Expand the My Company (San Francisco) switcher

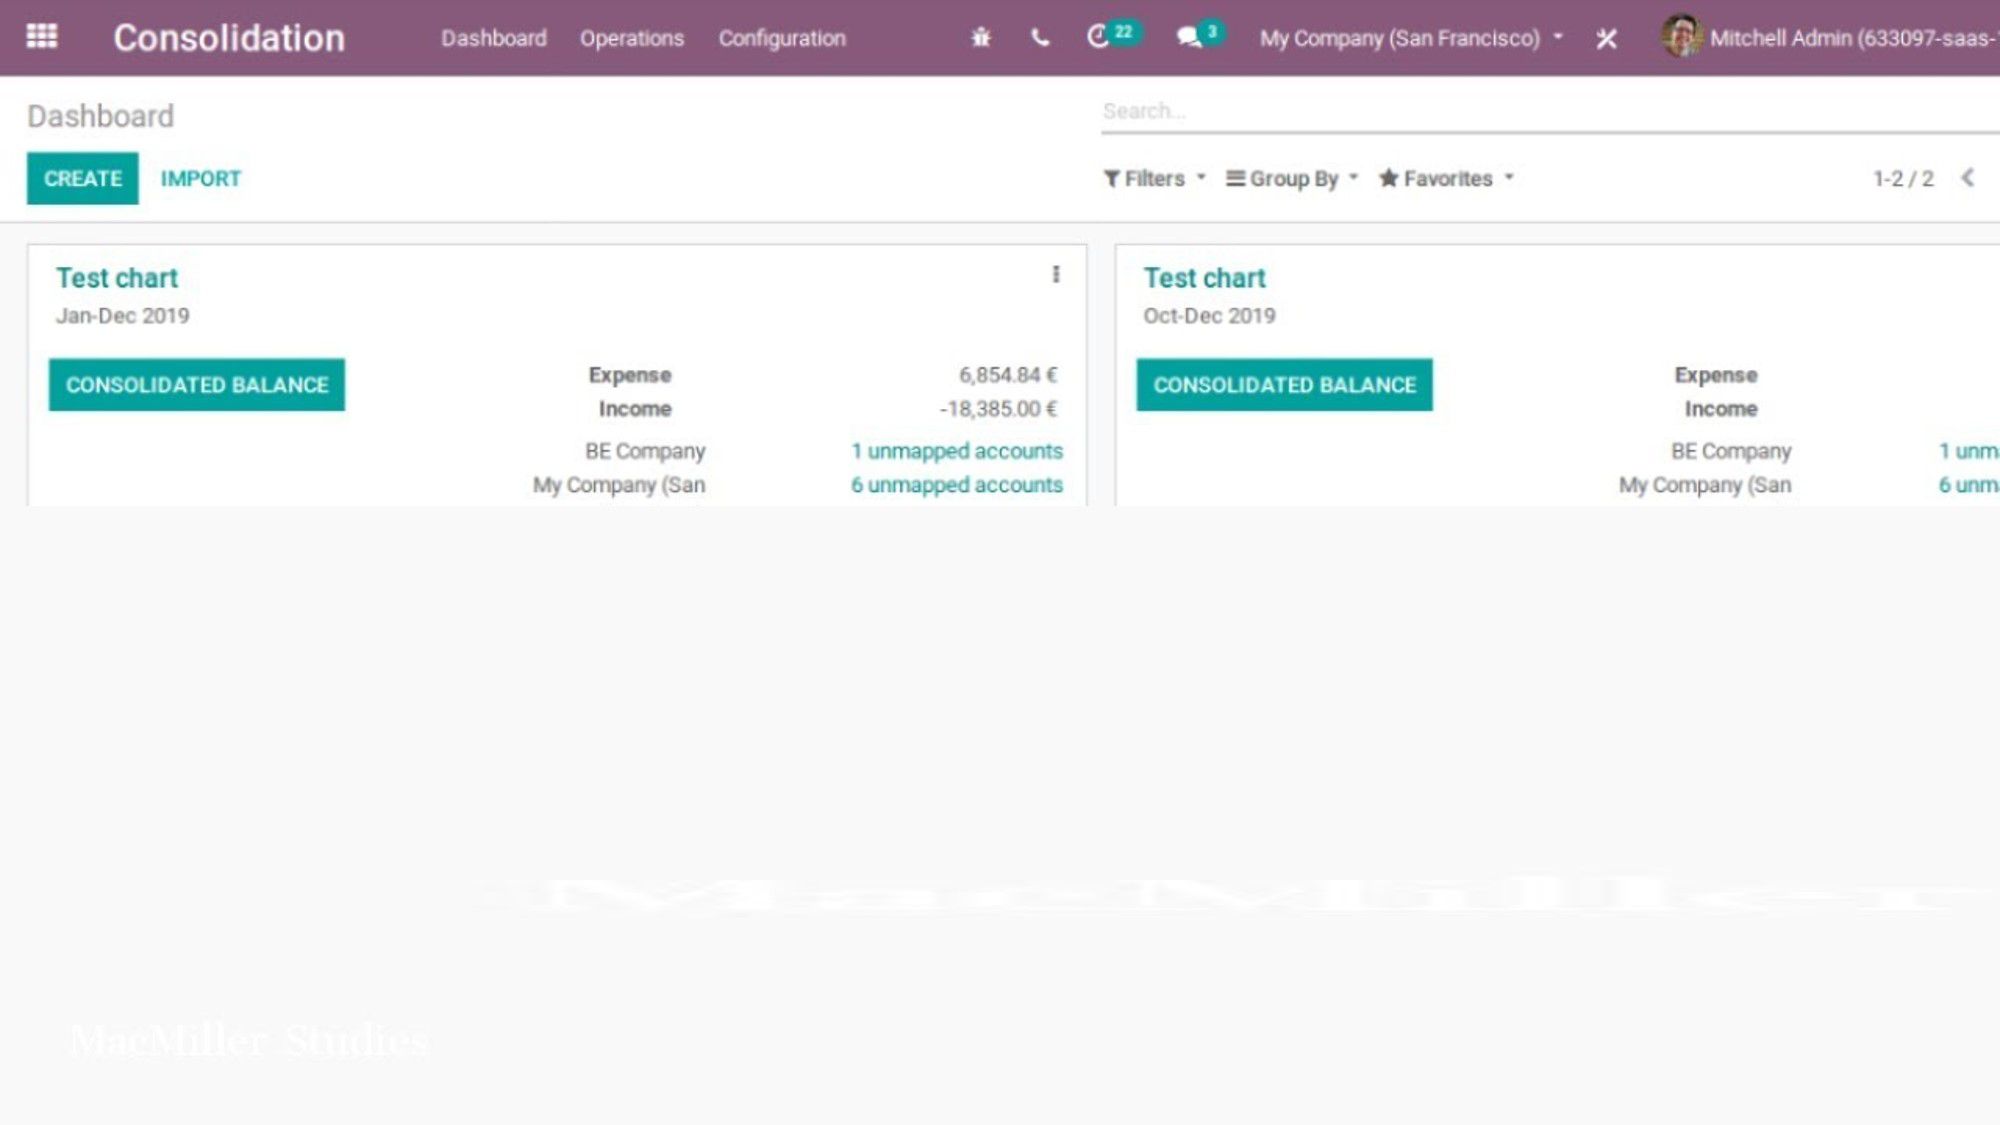tap(1411, 38)
